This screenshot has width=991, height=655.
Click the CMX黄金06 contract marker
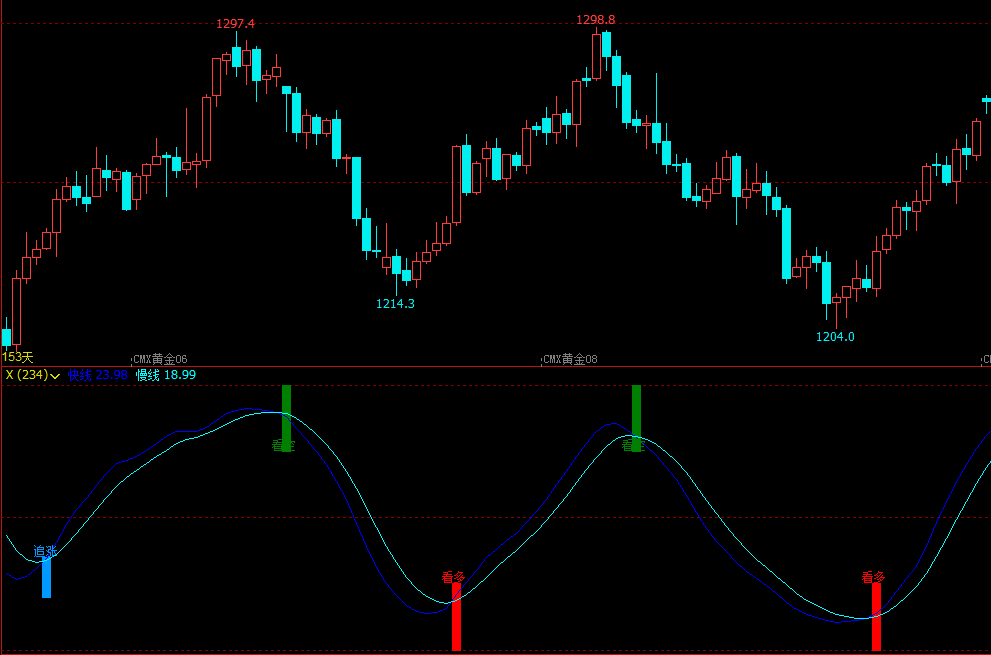click(160, 360)
